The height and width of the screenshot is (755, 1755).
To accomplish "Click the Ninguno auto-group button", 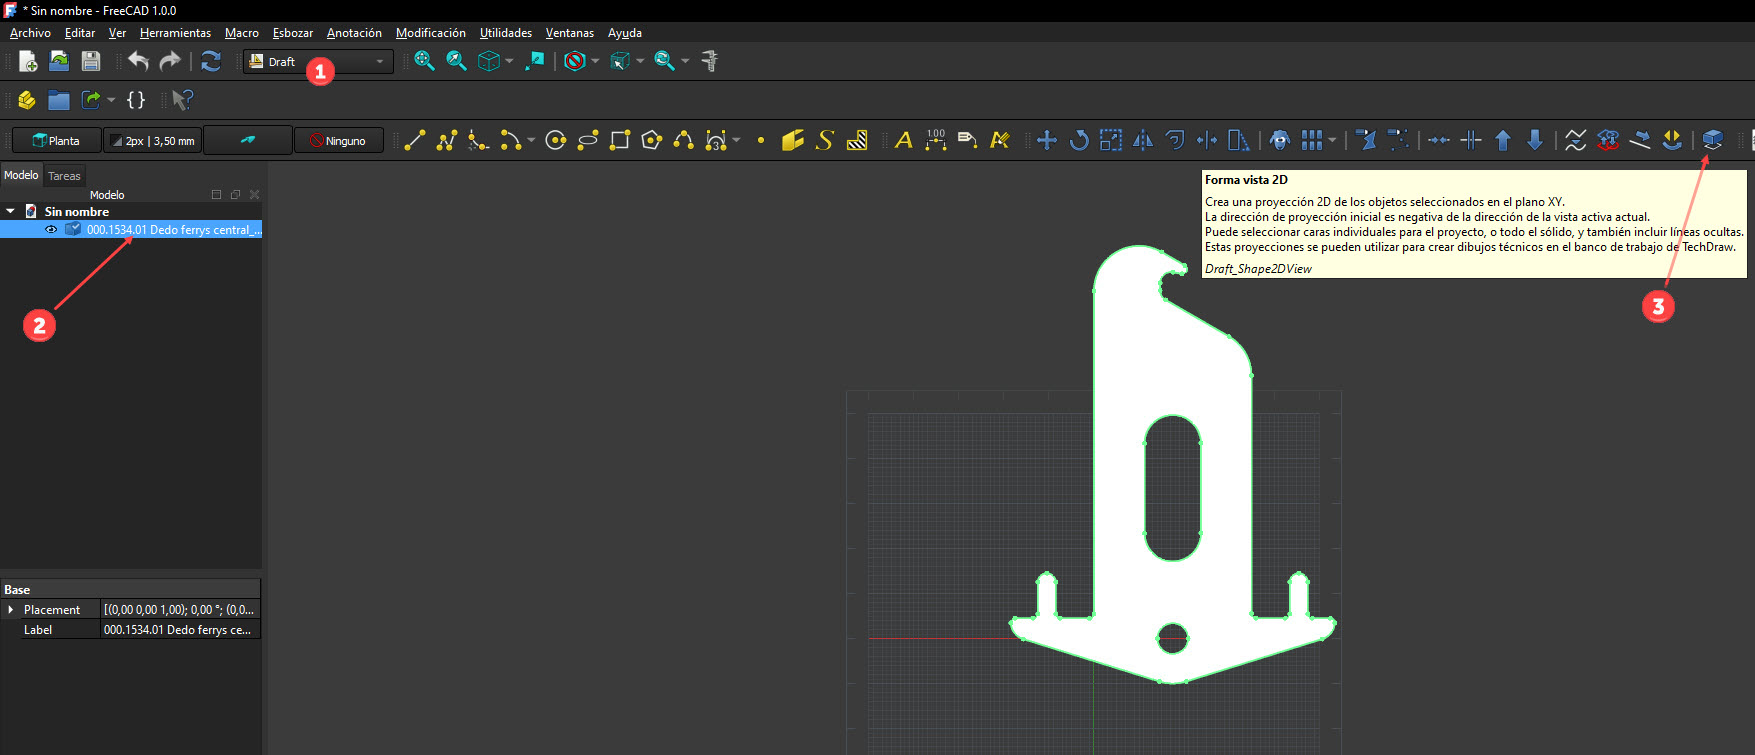I will click(x=338, y=141).
